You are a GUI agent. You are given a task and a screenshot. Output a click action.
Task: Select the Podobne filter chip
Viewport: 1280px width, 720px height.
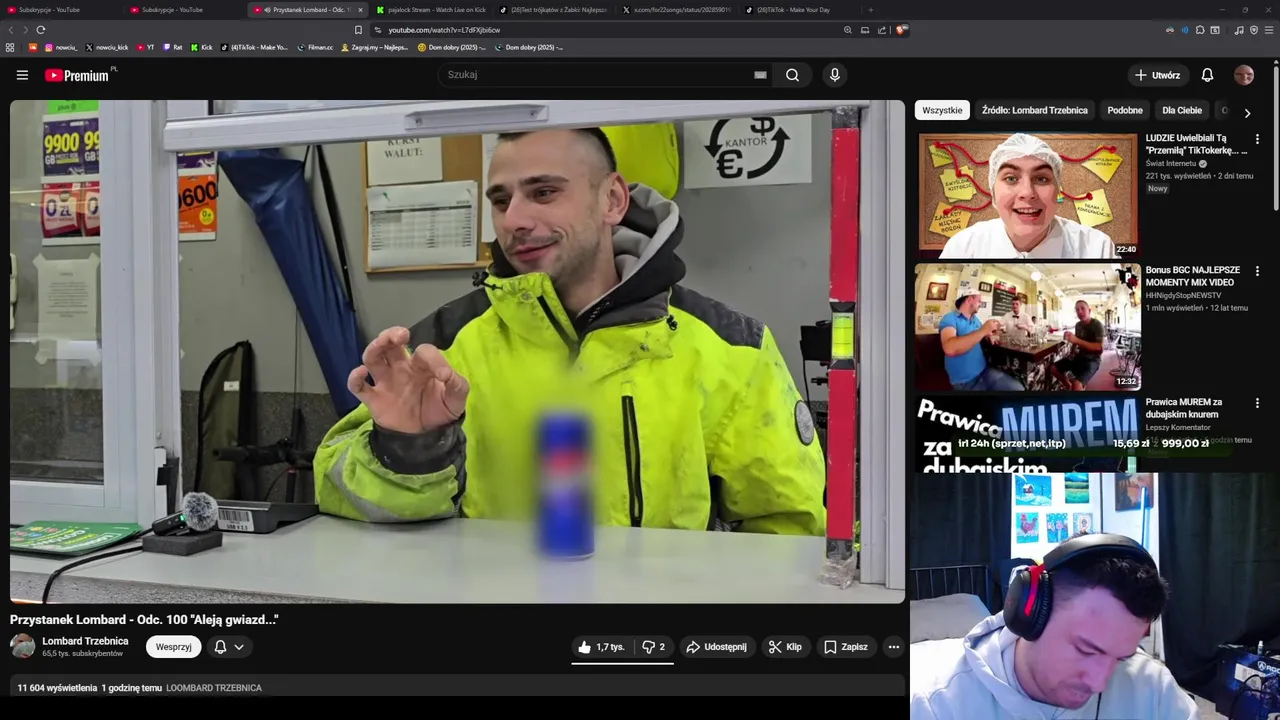click(1125, 110)
